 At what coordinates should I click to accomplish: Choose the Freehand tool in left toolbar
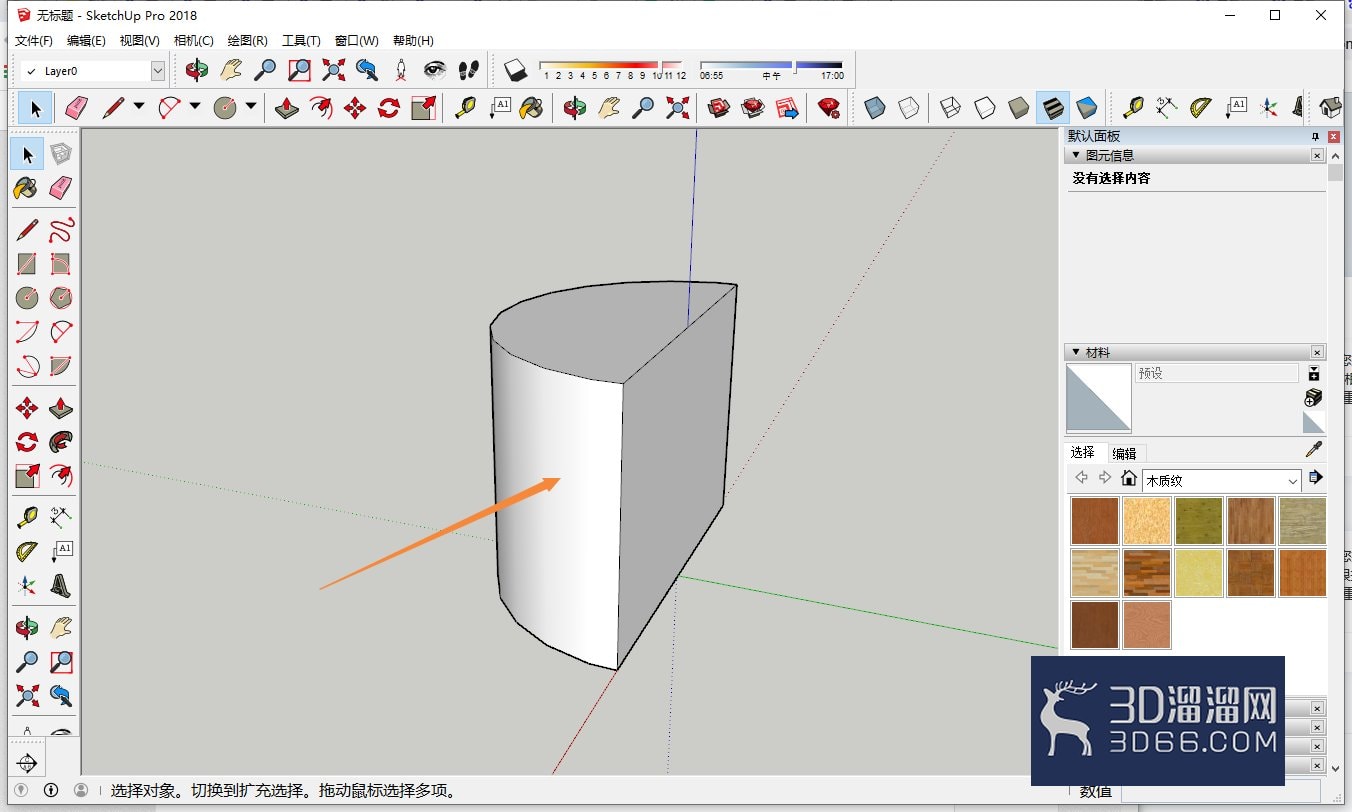[61, 230]
